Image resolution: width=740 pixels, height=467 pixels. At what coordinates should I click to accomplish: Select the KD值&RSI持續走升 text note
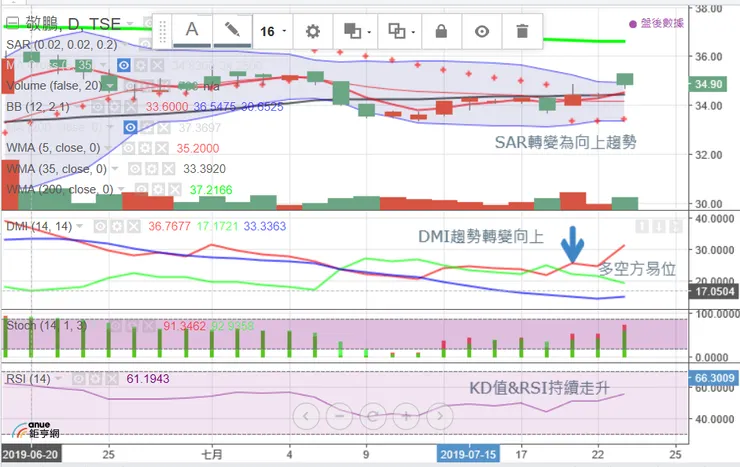pyautogui.click(x=539, y=388)
